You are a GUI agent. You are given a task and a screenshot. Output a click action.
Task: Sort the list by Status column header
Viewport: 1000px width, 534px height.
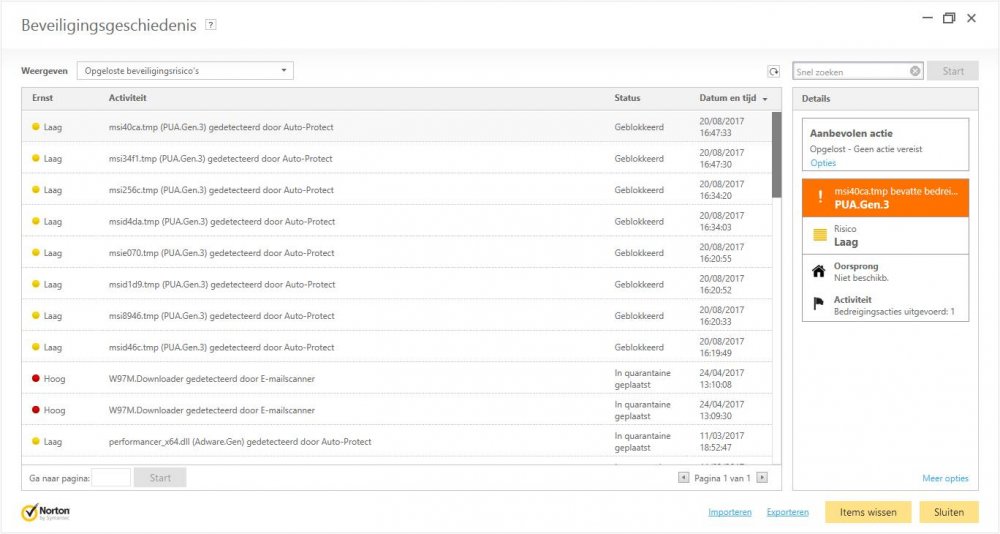point(627,98)
